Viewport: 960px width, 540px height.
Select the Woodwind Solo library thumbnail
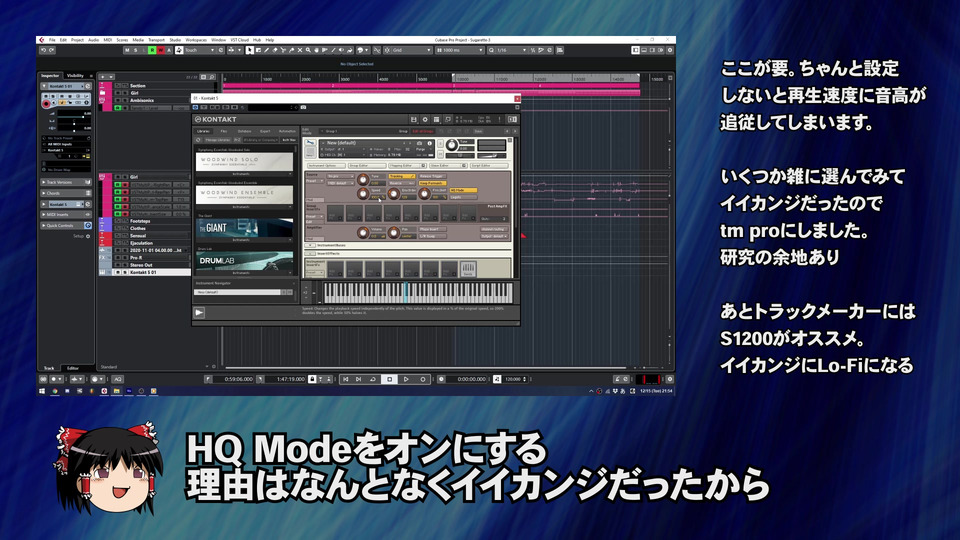pyautogui.click(x=244, y=162)
